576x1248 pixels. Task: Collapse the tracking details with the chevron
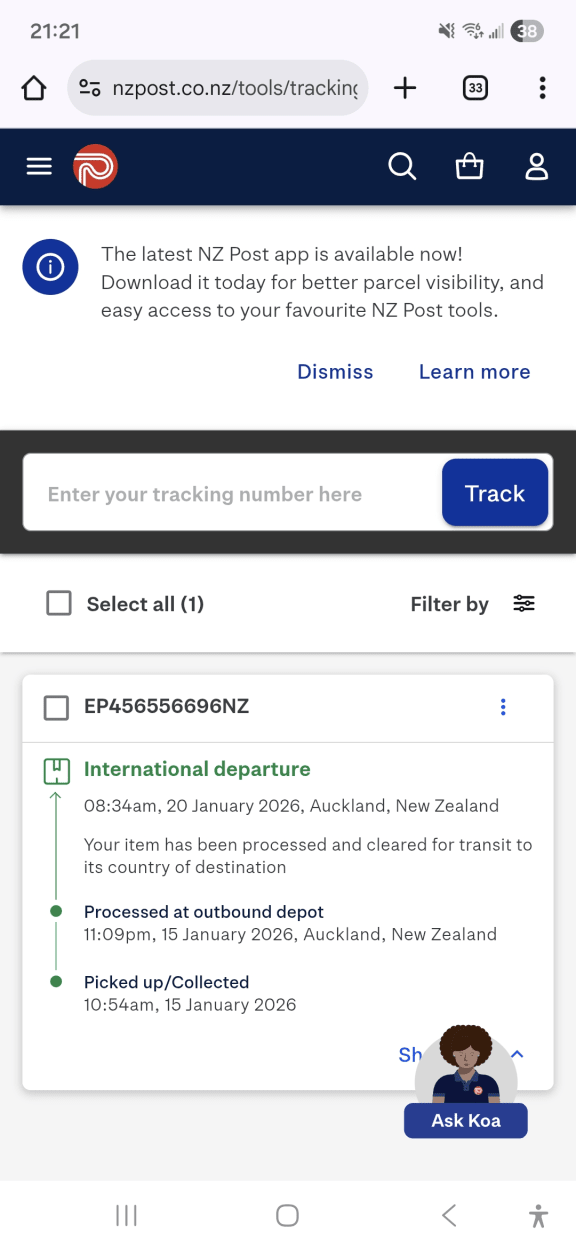click(x=517, y=1054)
